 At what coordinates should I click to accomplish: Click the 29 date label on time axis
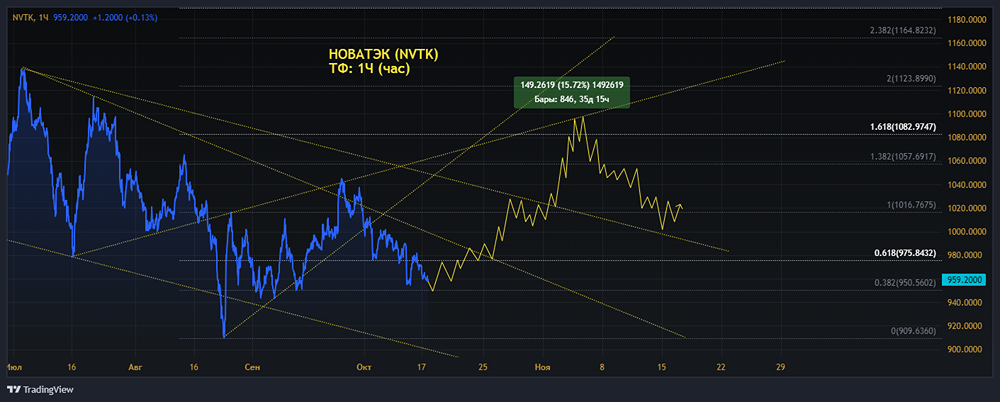coord(781,368)
